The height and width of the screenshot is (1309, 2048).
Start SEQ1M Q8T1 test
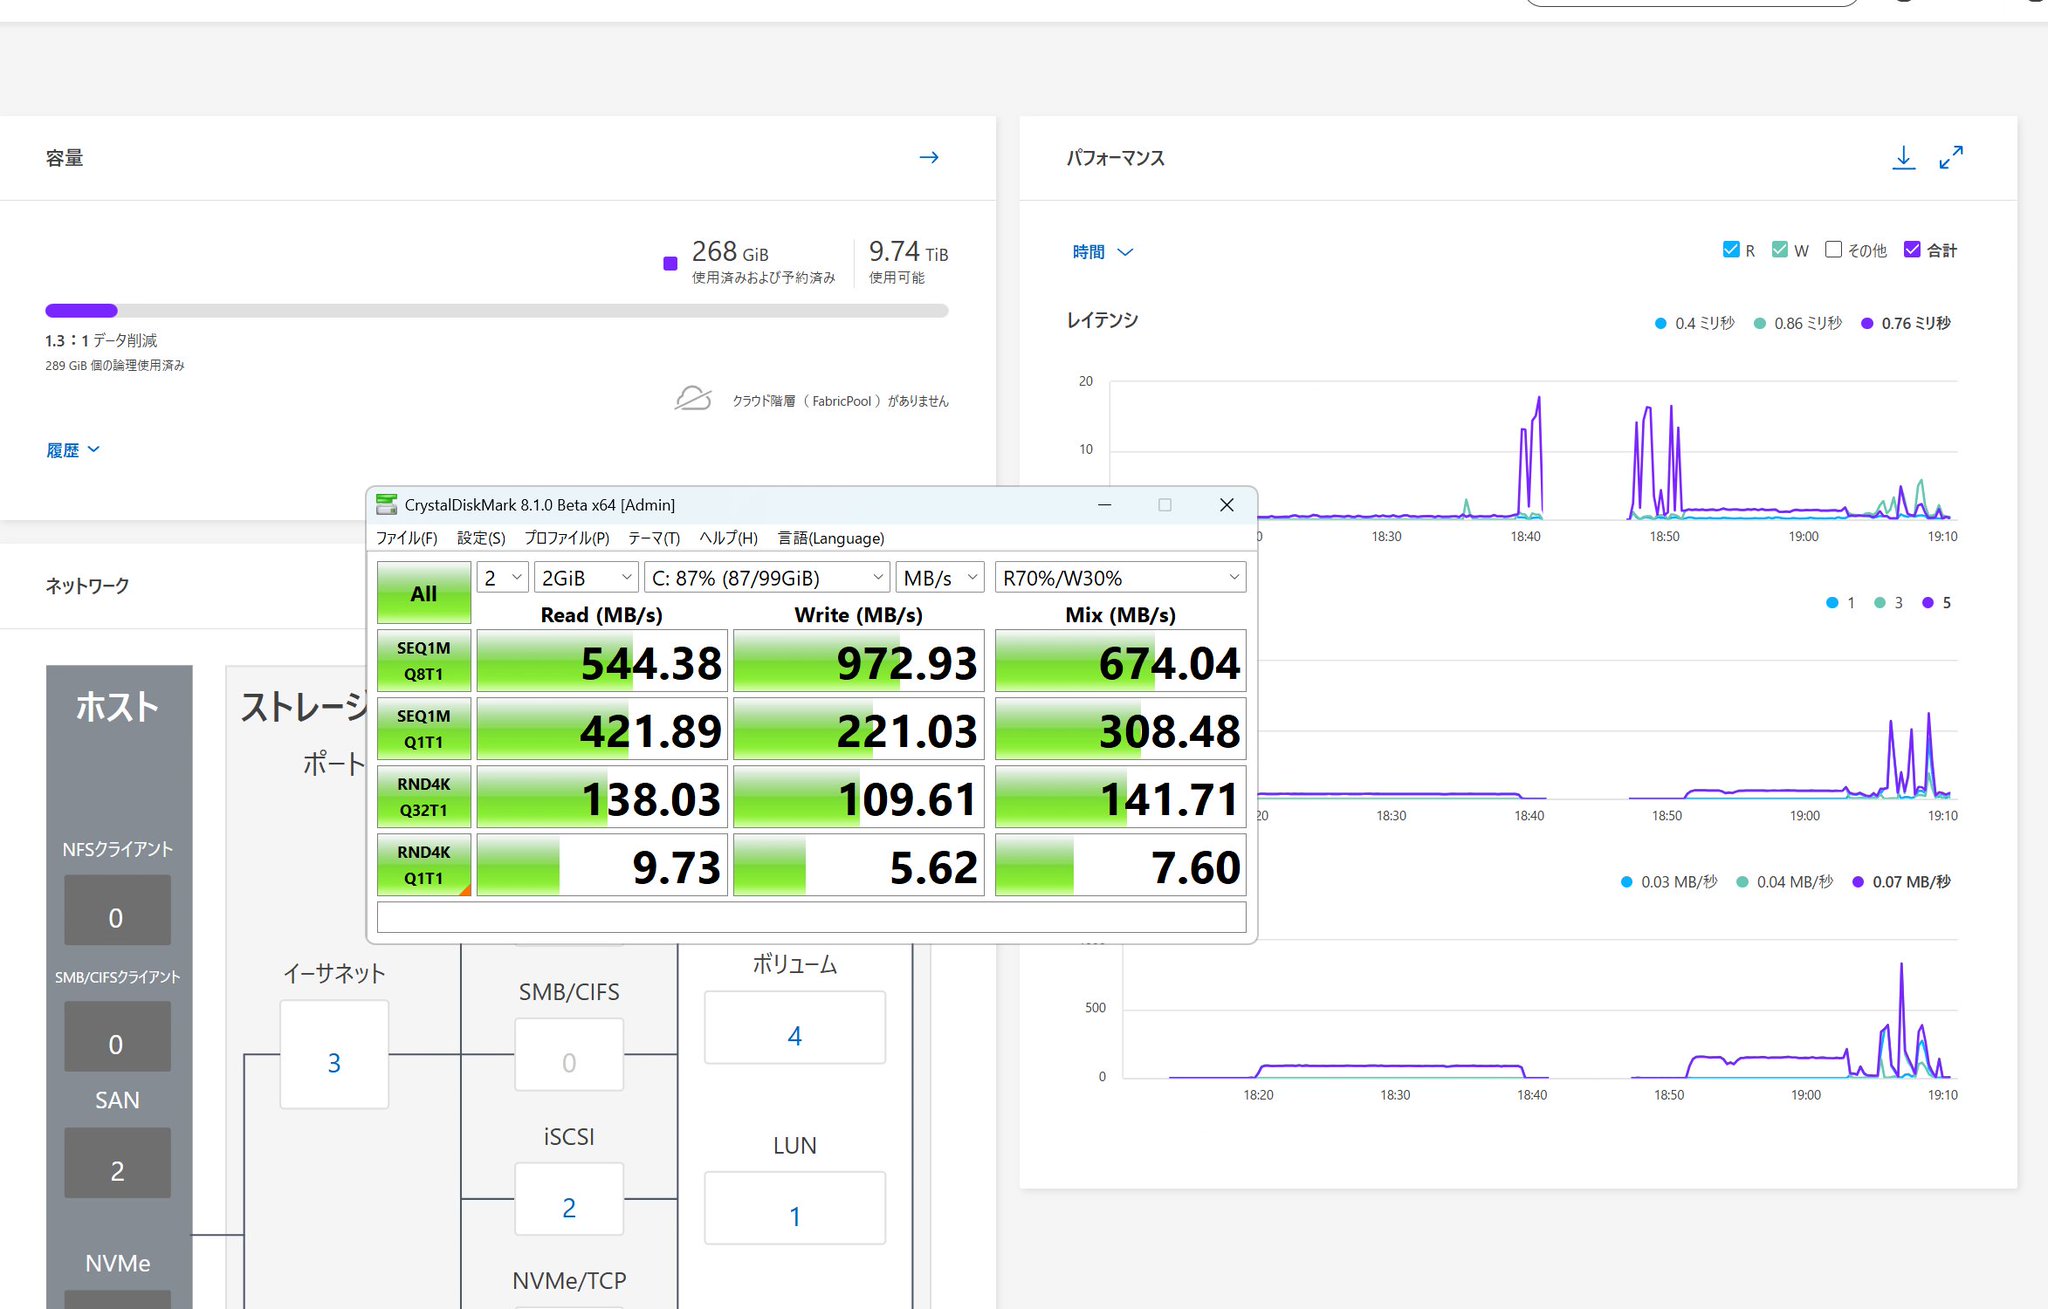tap(424, 660)
